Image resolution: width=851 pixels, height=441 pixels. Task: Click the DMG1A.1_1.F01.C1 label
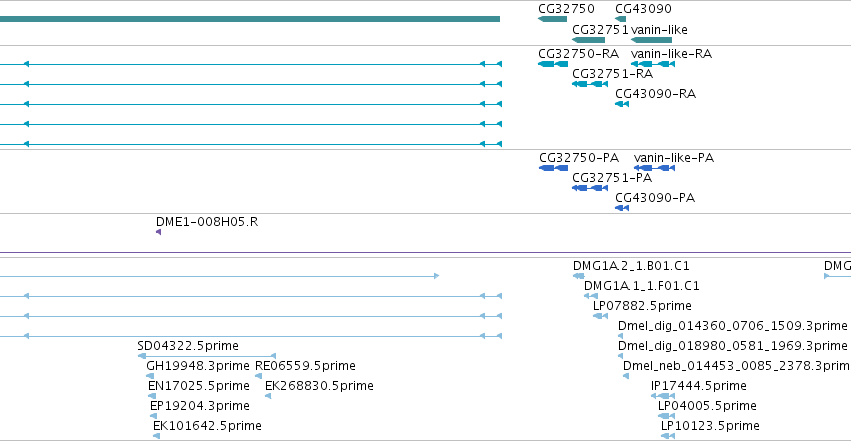click(642, 286)
